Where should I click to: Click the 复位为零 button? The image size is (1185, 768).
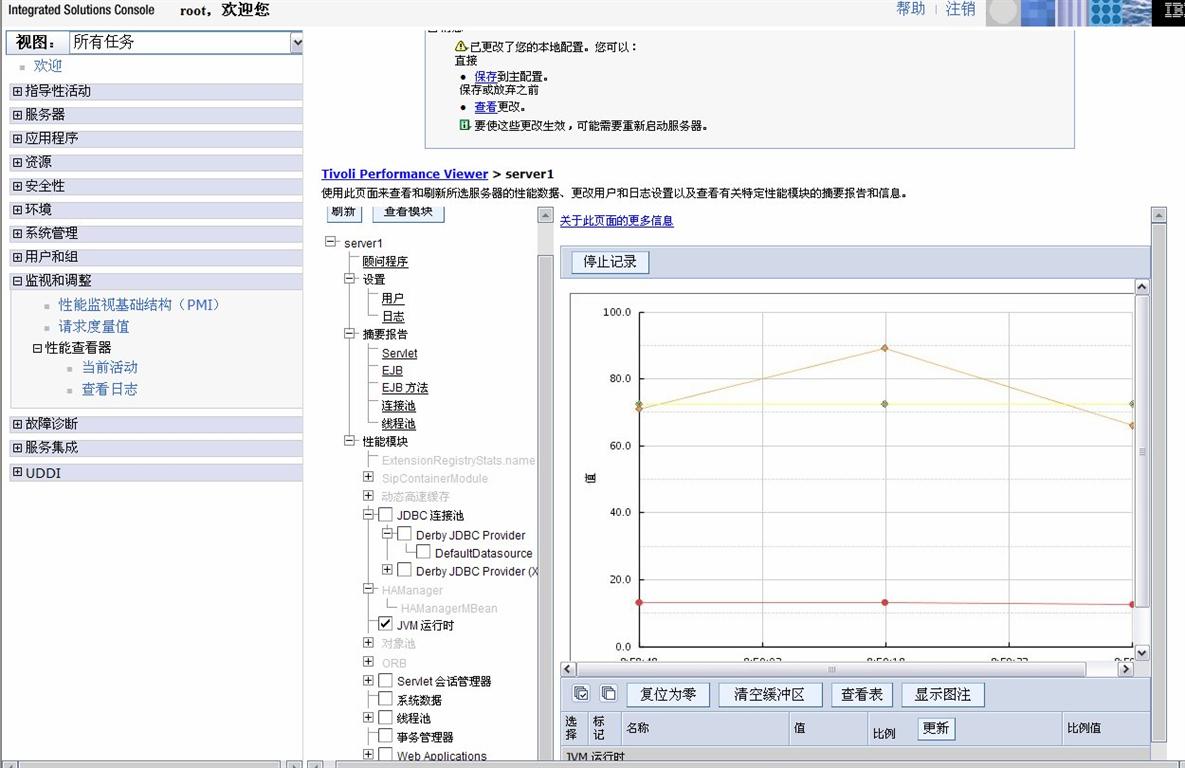(668, 695)
